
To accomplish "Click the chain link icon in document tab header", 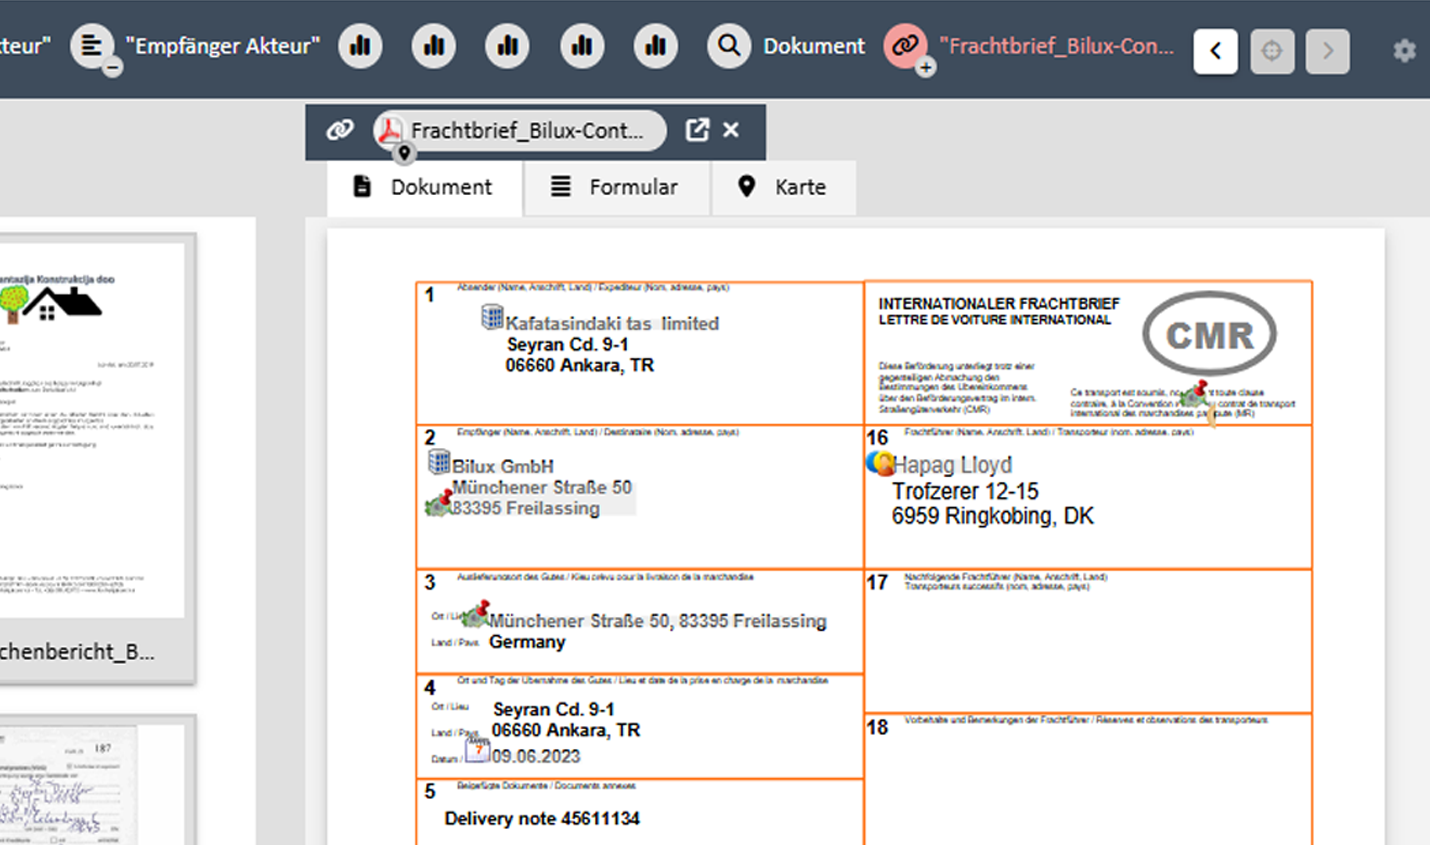I will pyautogui.click(x=340, y=130).
